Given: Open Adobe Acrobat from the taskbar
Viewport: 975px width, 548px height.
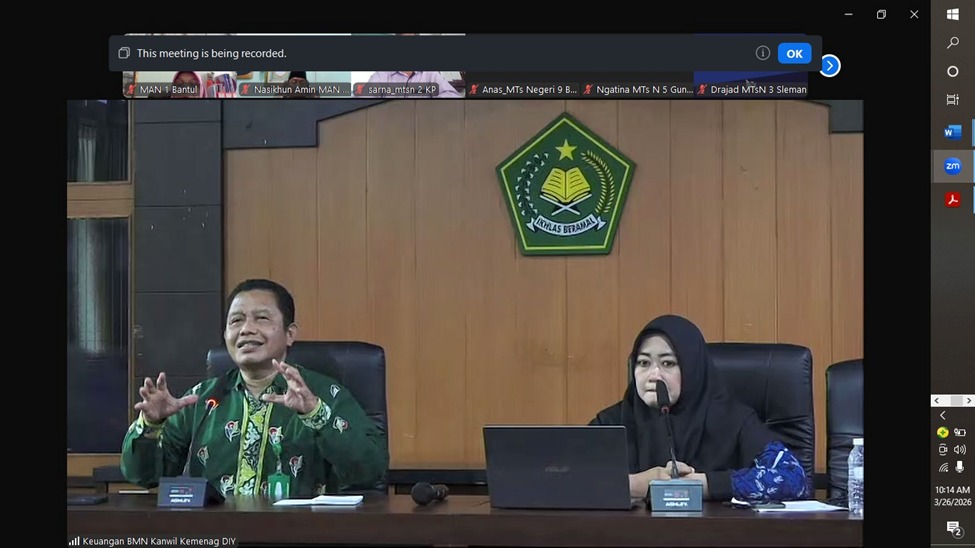Looking at the screenshot, I should point(953,200).
